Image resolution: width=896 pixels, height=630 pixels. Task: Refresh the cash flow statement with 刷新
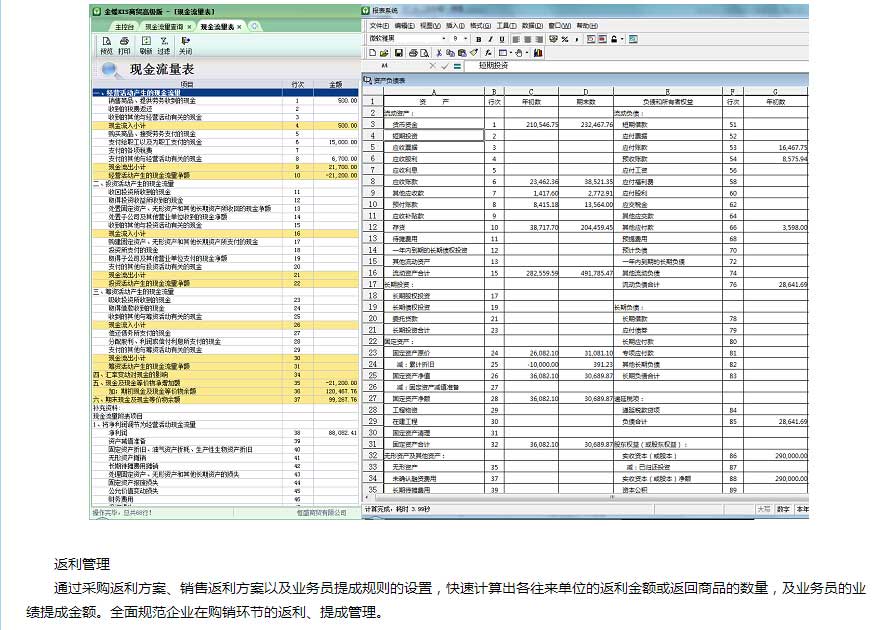pos(146,44)
